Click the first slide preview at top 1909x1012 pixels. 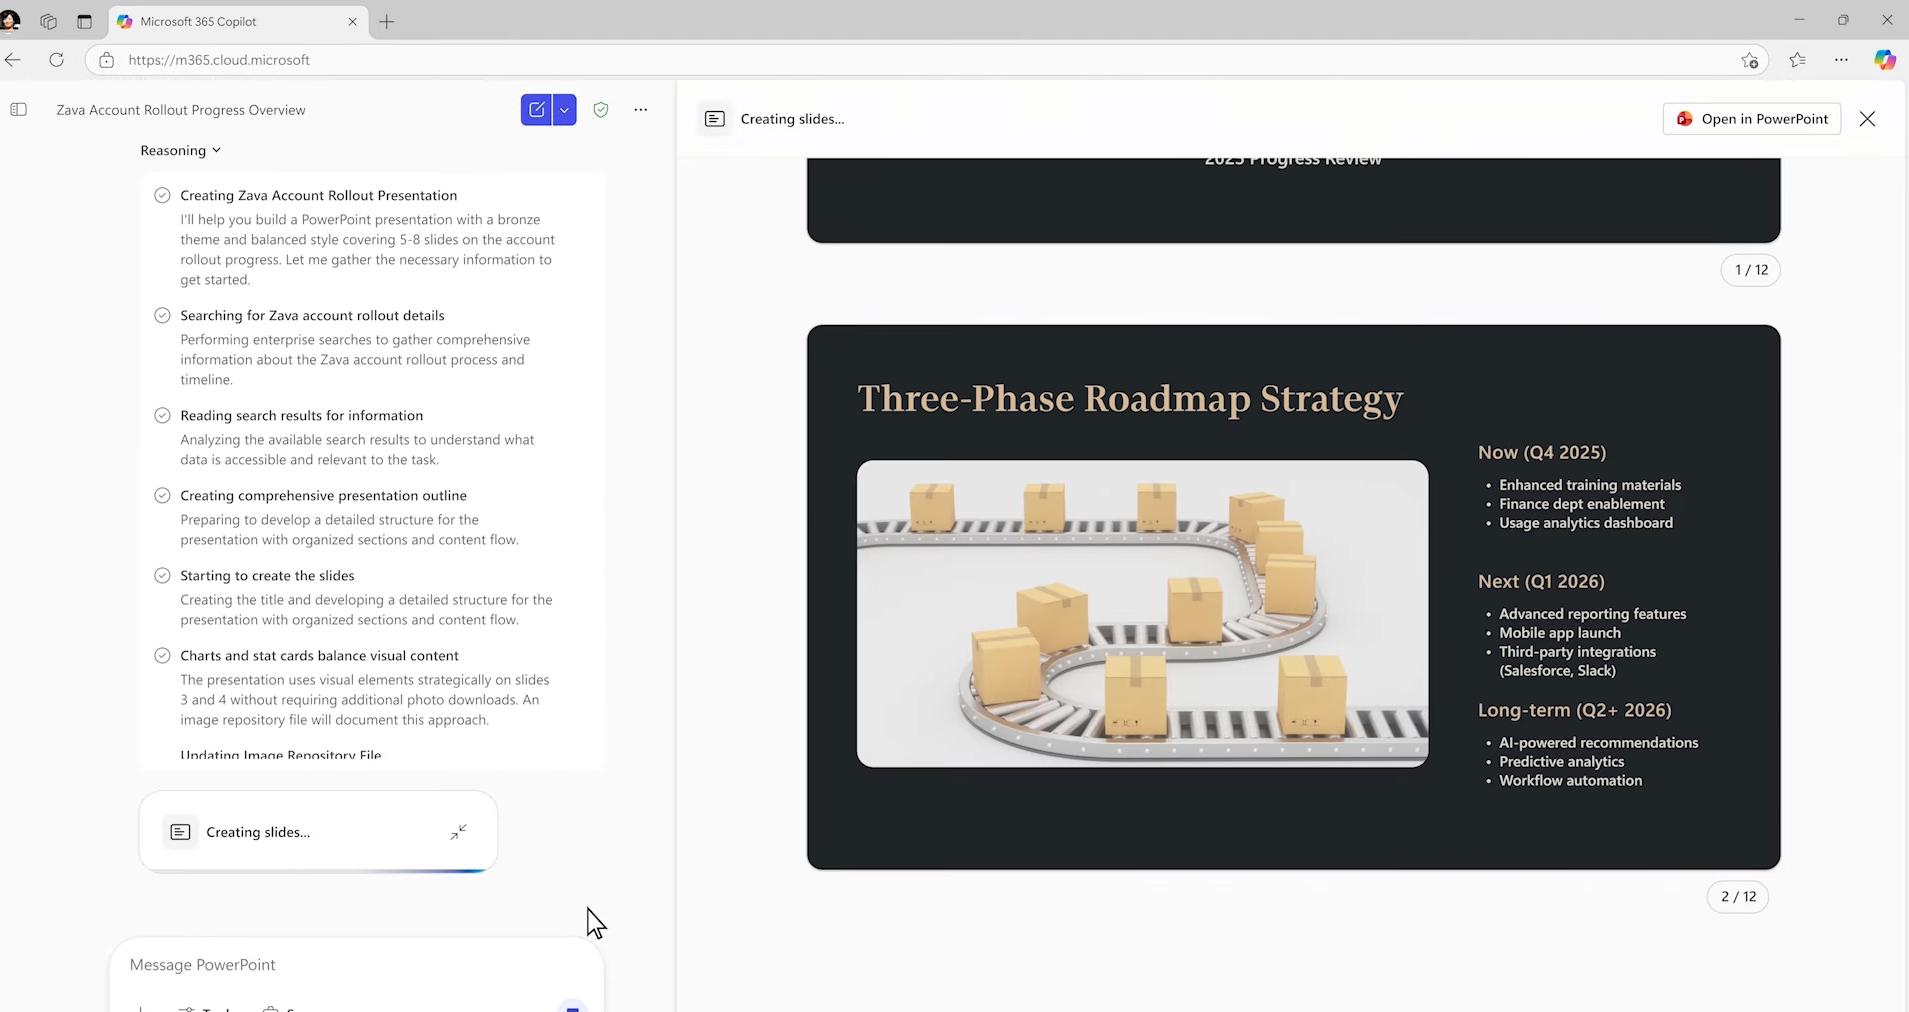pos(1293,200)
